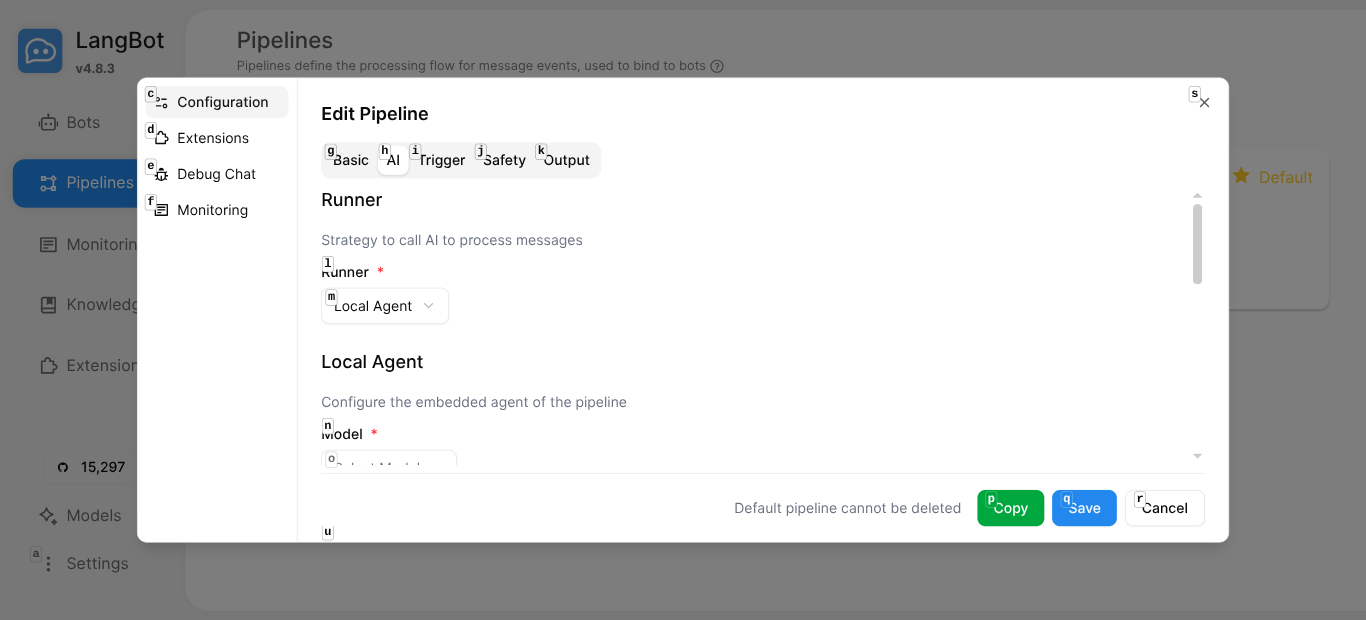Viewport: 1366px width, 620px height.
Task: Click the help icon beside the Pipelines description
Action: point(716,66)
